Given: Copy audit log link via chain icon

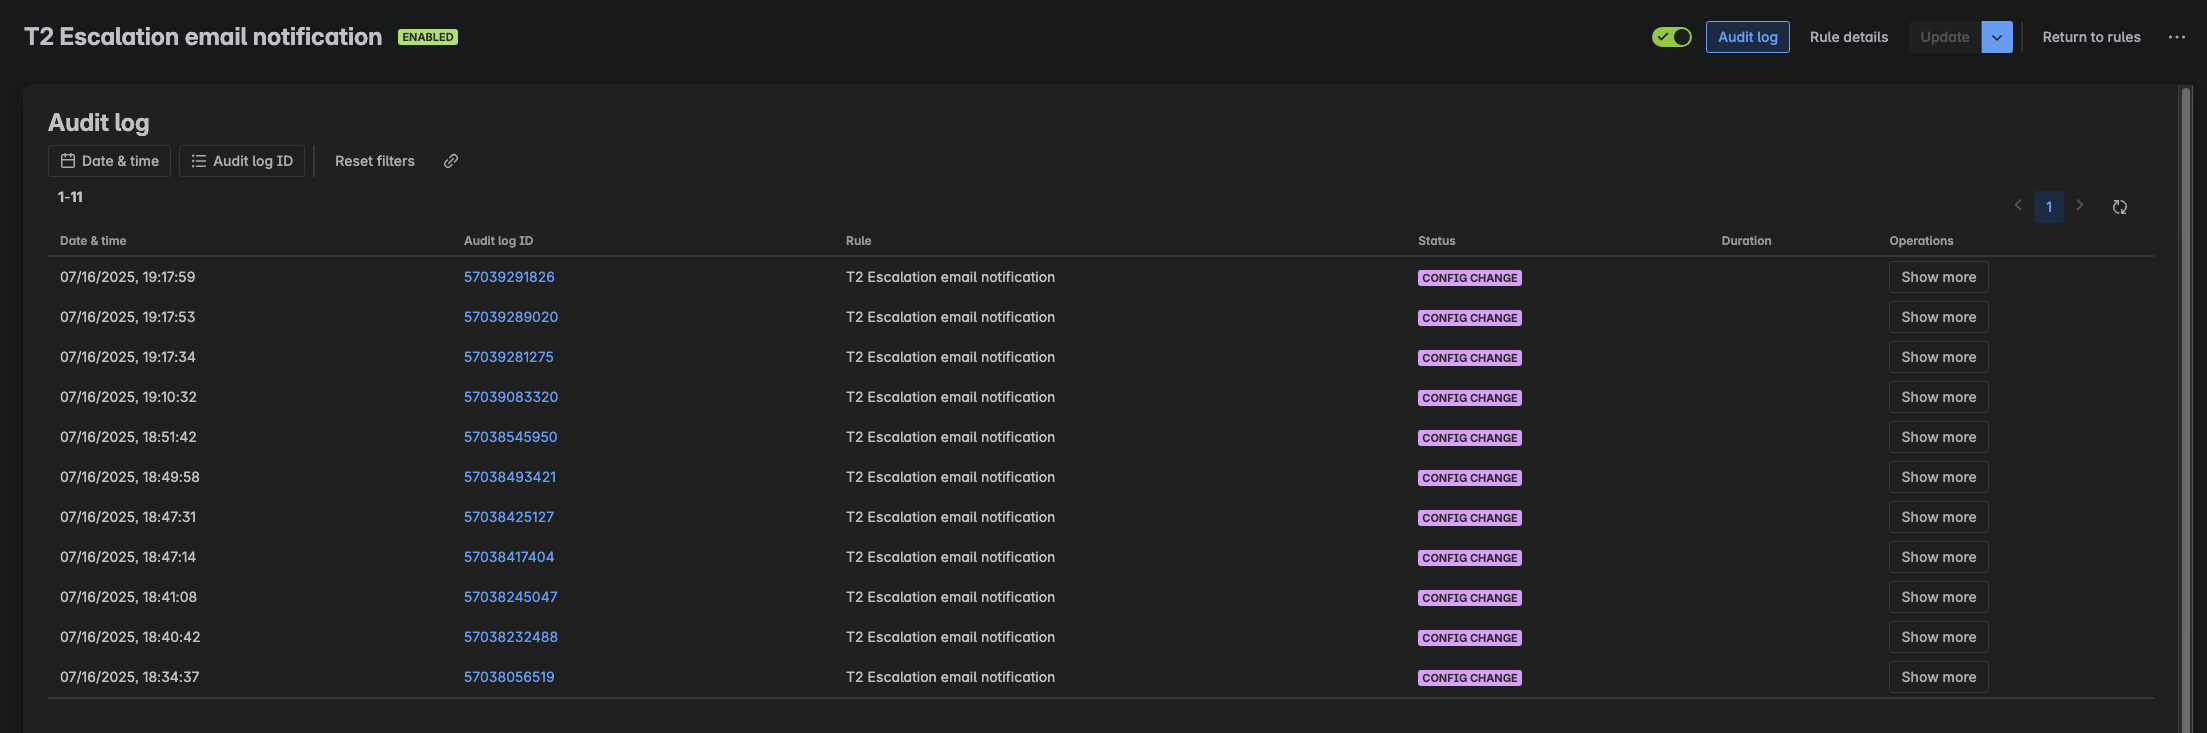Looking at the screenshot, I should point(451,161).
